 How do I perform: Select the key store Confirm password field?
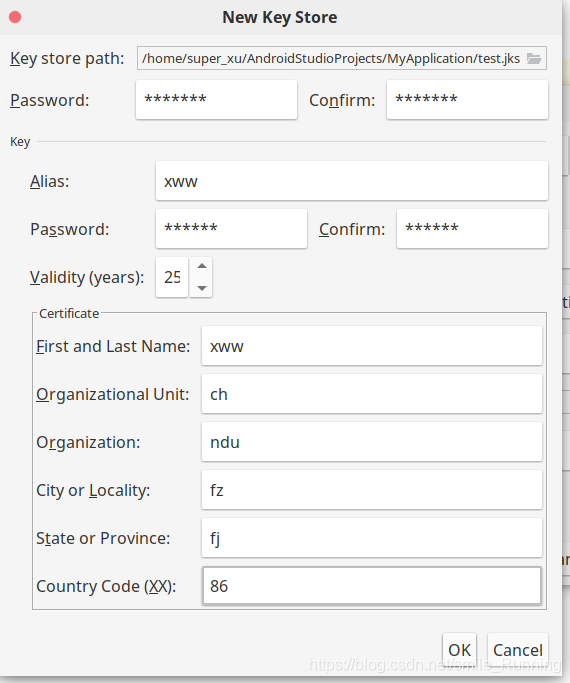[x=467, y=99]
